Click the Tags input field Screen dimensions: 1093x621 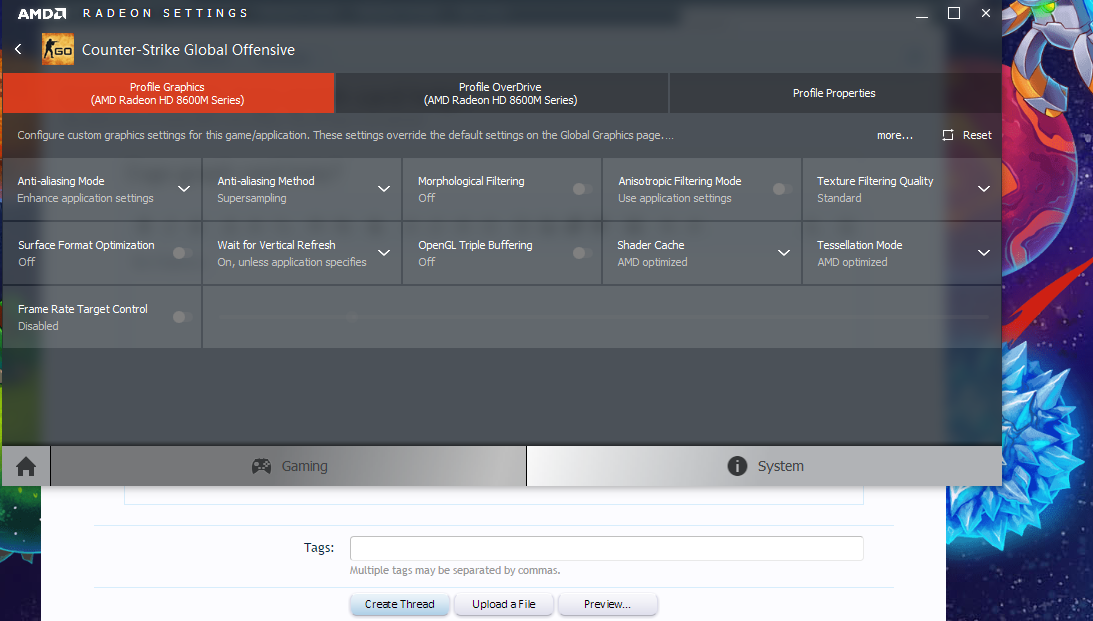coord(606,549)
